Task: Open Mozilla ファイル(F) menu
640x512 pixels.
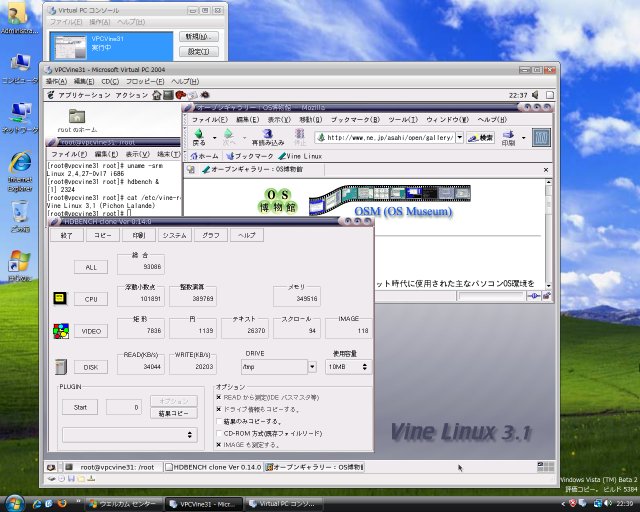Action: [209, 120]
